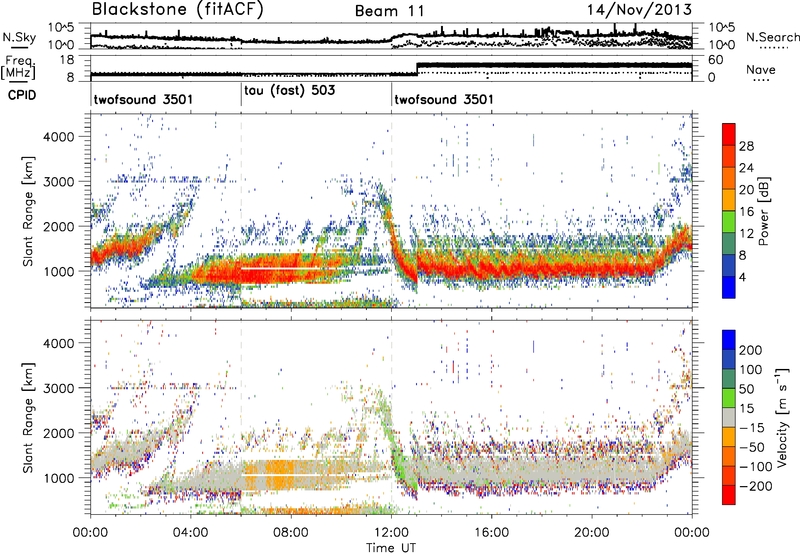Image resolution: width=800 pixels, height=554 pixels.
Task: Click the "3000" tick on the power panel
Action: click(x=58, y=182)
